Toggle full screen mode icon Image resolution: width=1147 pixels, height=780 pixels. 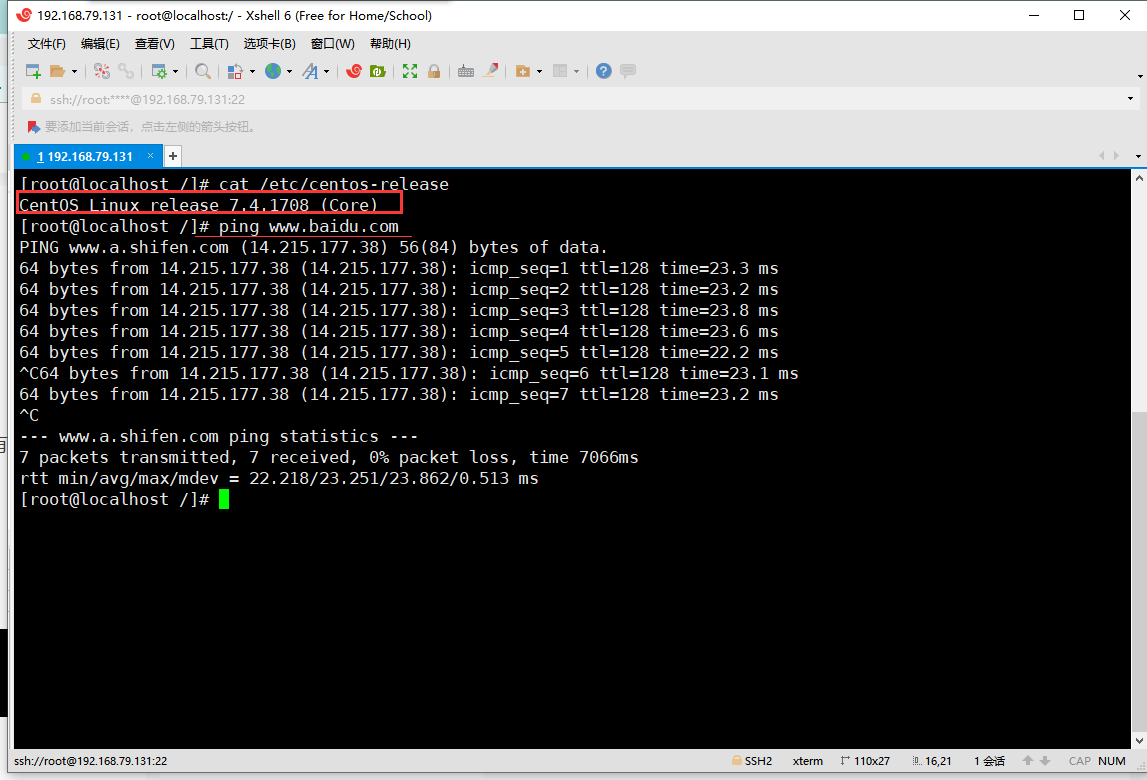(x=410, y=71)
